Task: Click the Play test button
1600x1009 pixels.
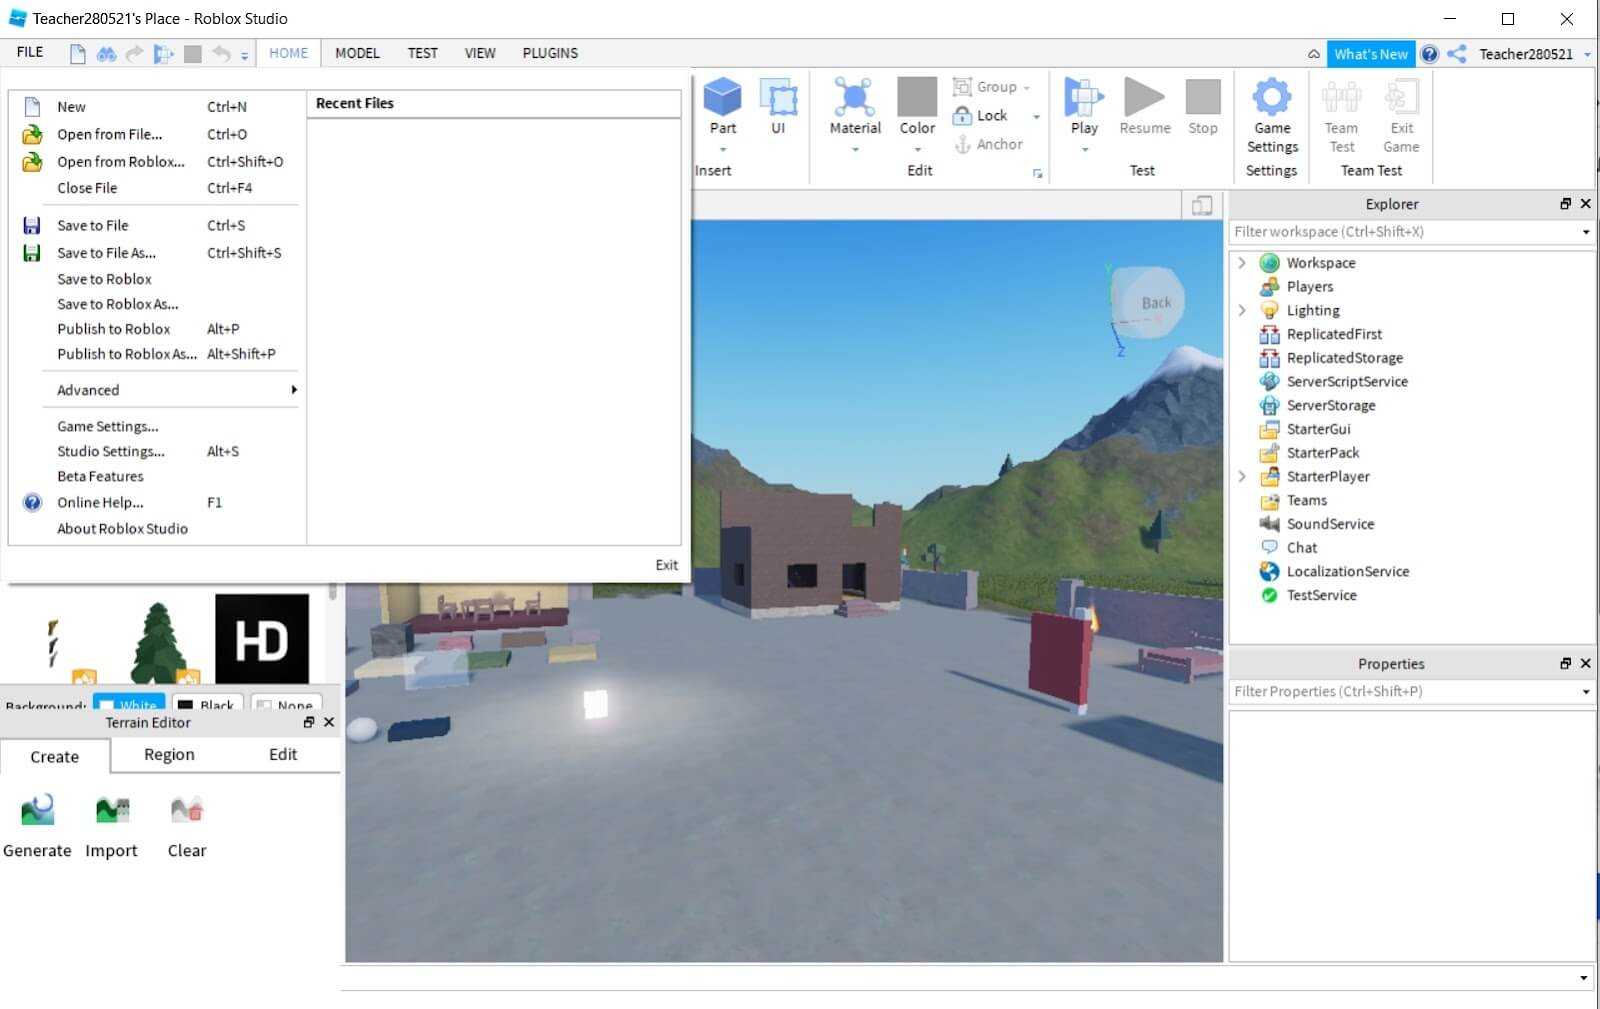Action: pos(1084,99)
